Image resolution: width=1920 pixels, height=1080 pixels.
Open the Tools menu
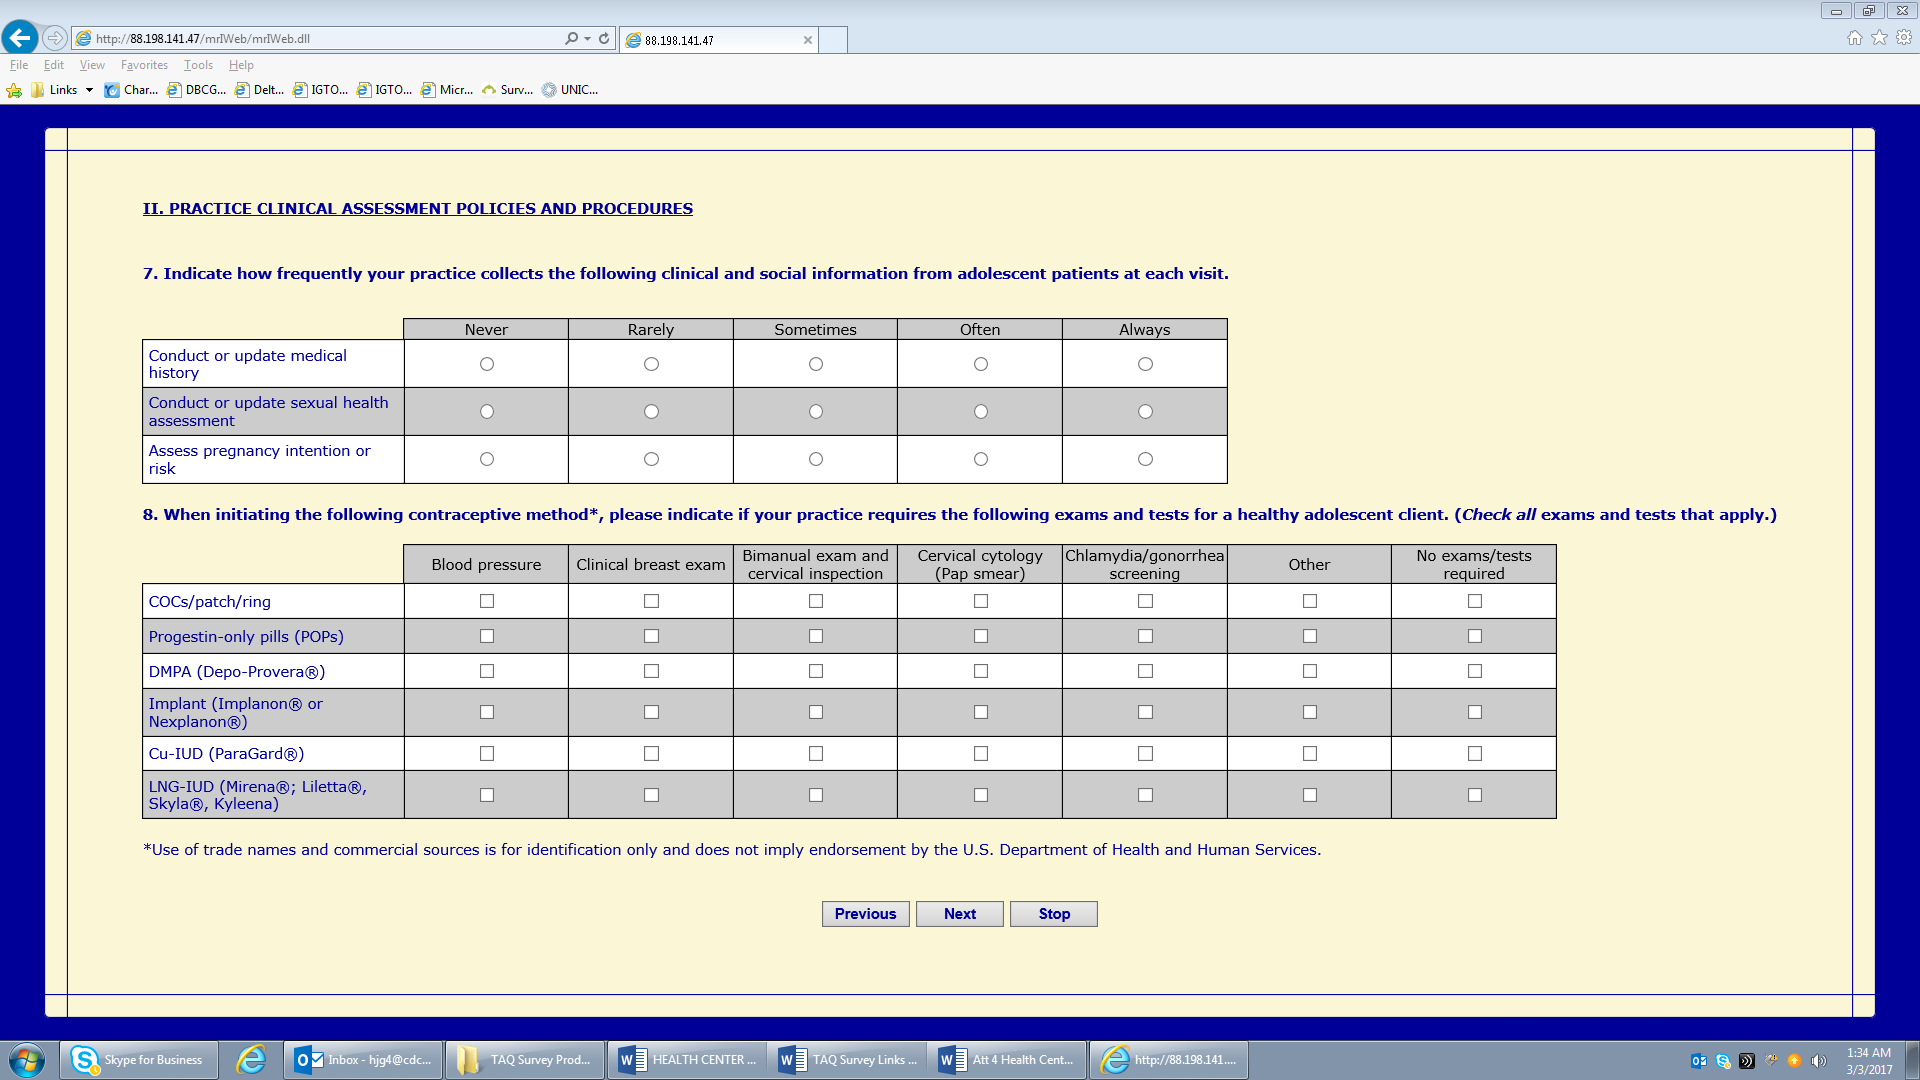[198, 65]
